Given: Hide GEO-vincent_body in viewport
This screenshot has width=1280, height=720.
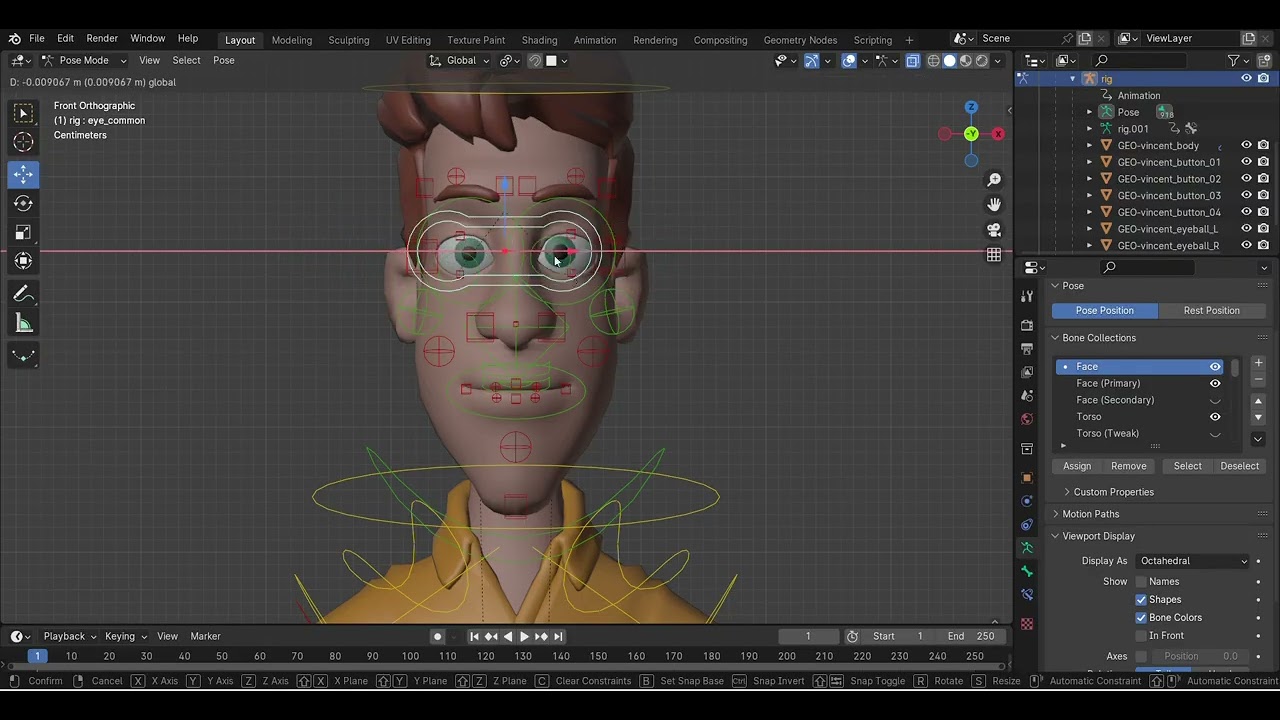Looking at the screenshot, I should (x=1246, y=146).
